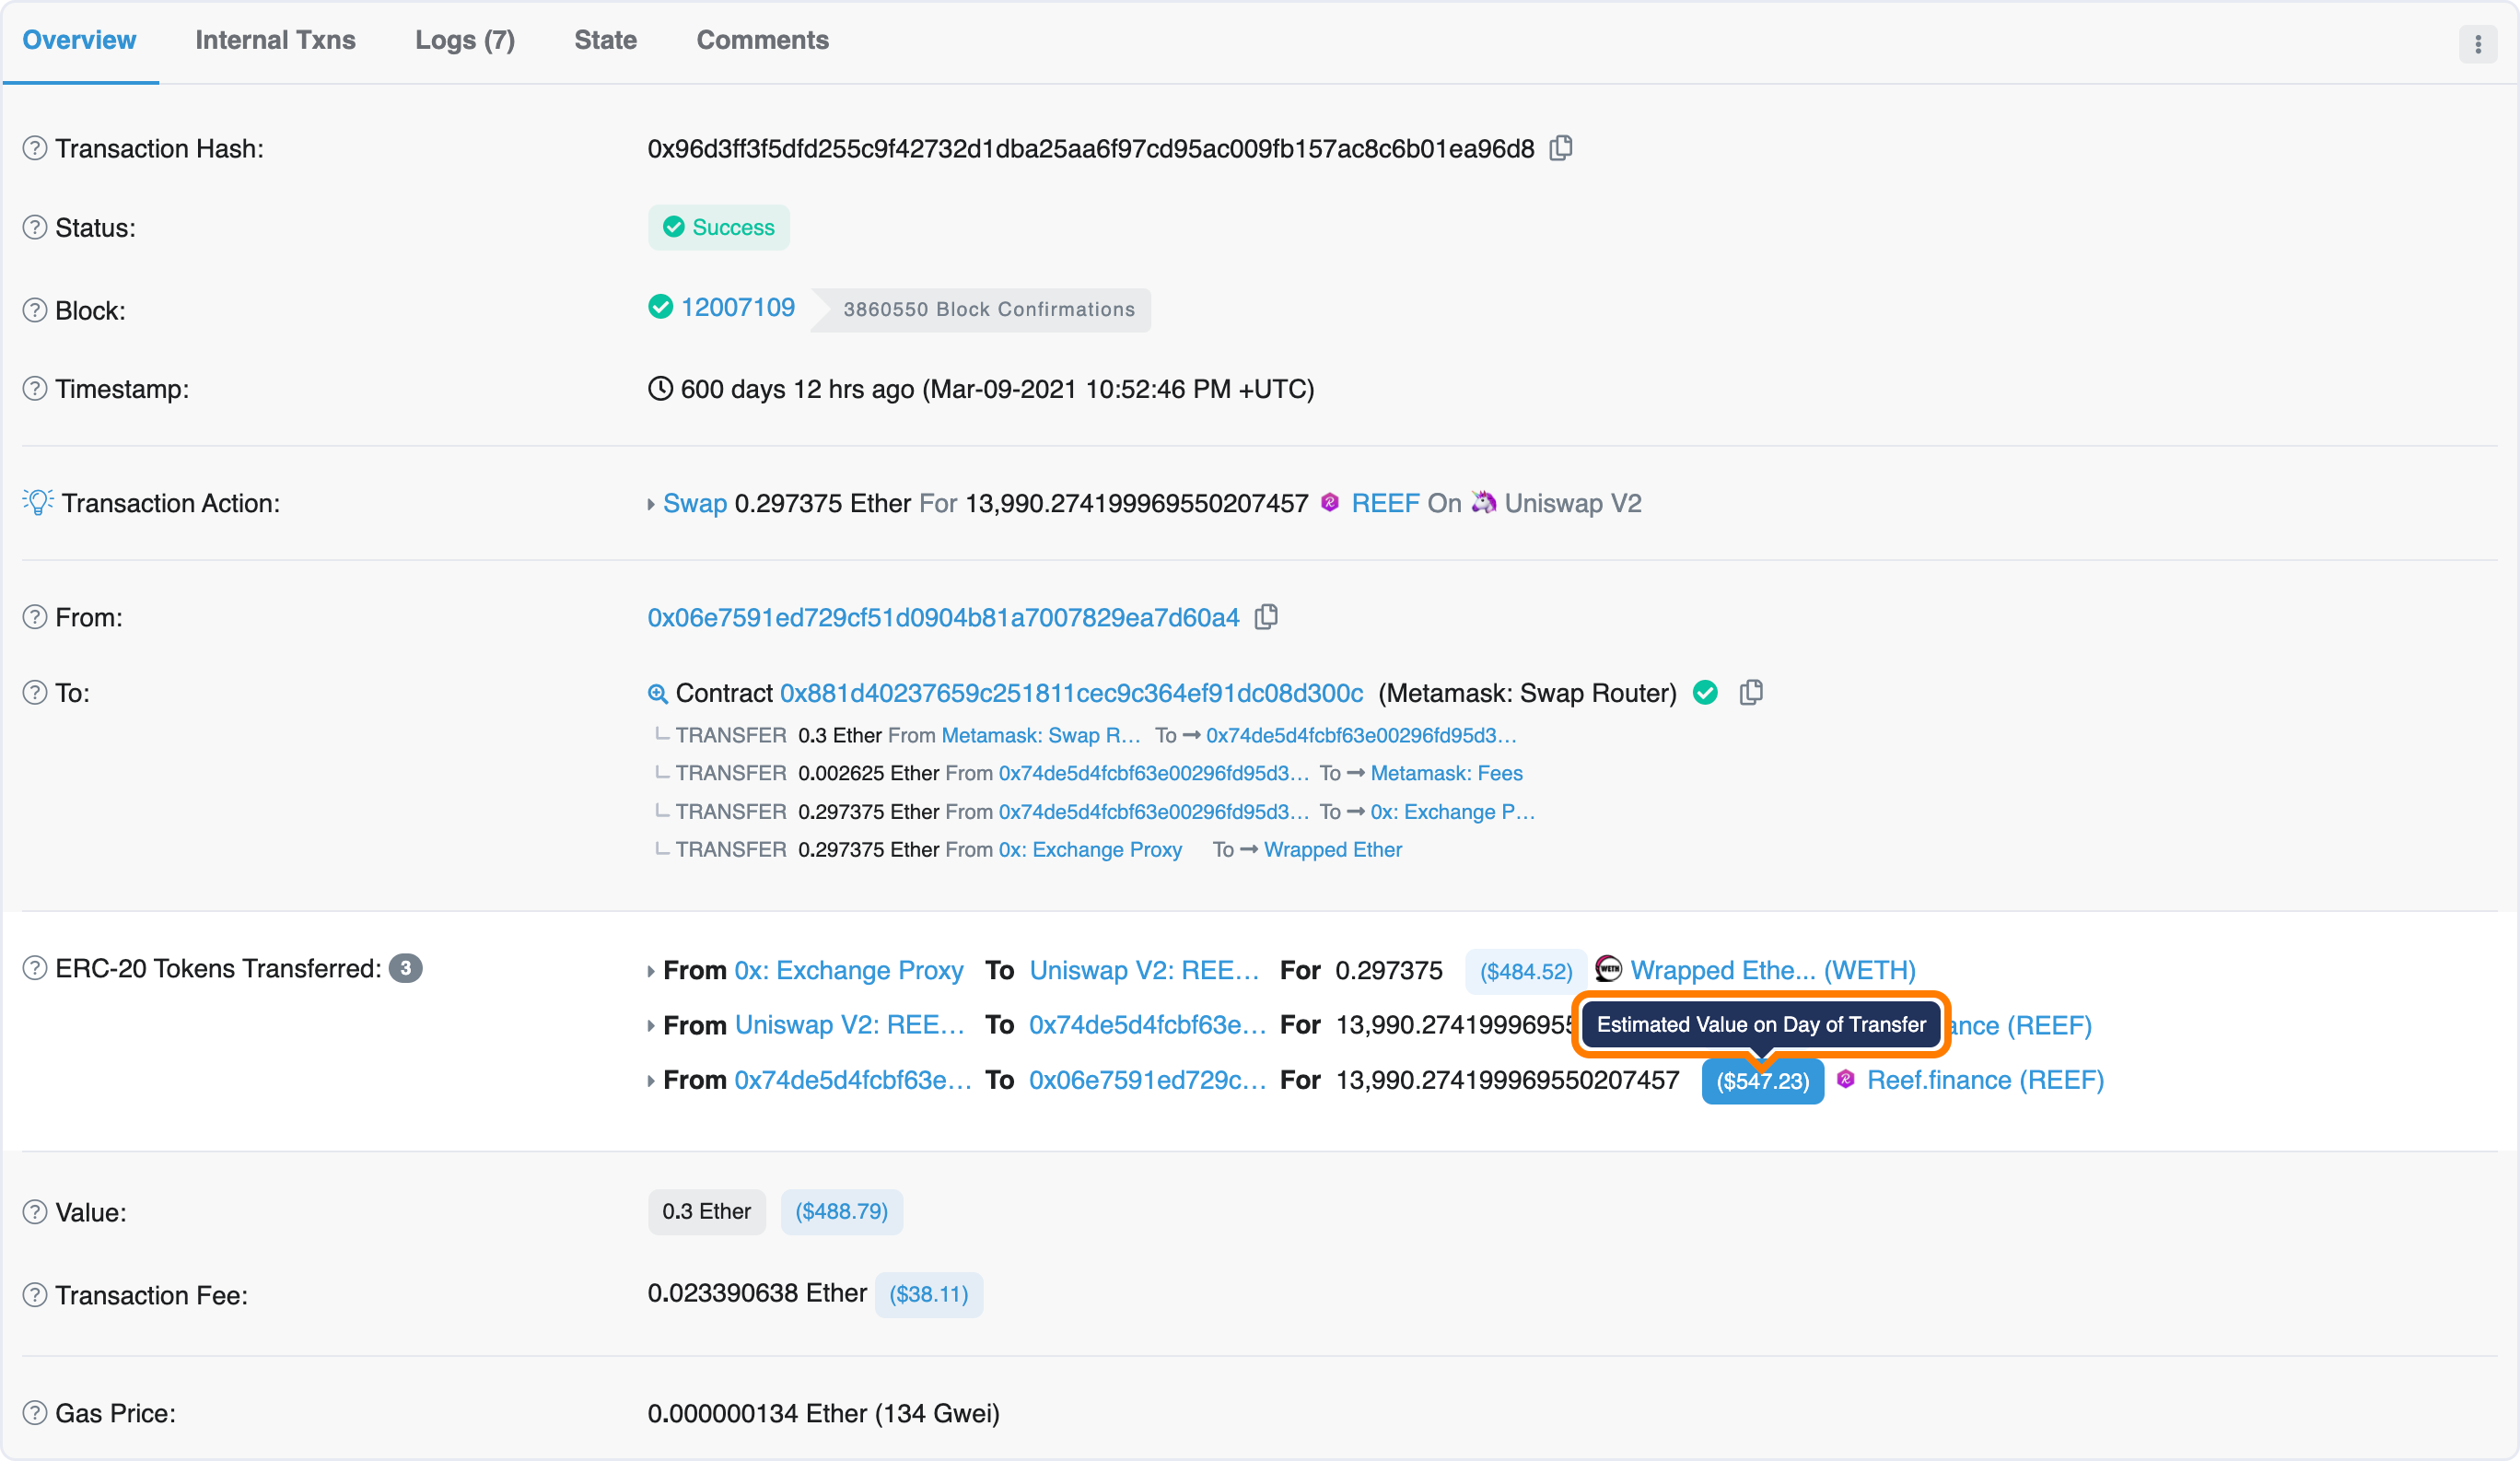Expand the 0x: Exchange Proxy token transfer row
The image size is (2520, 1461).
click(x=651, y=971)
